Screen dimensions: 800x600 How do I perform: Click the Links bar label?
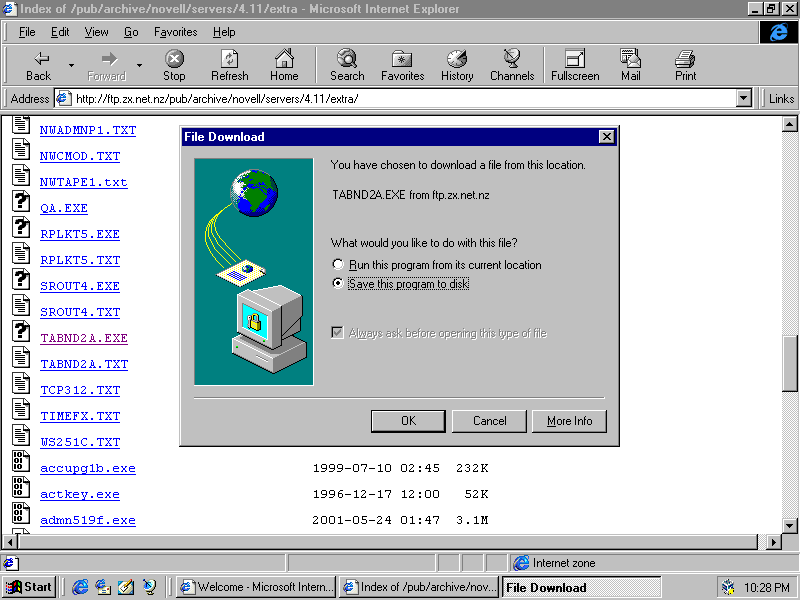tap(781, 99)
